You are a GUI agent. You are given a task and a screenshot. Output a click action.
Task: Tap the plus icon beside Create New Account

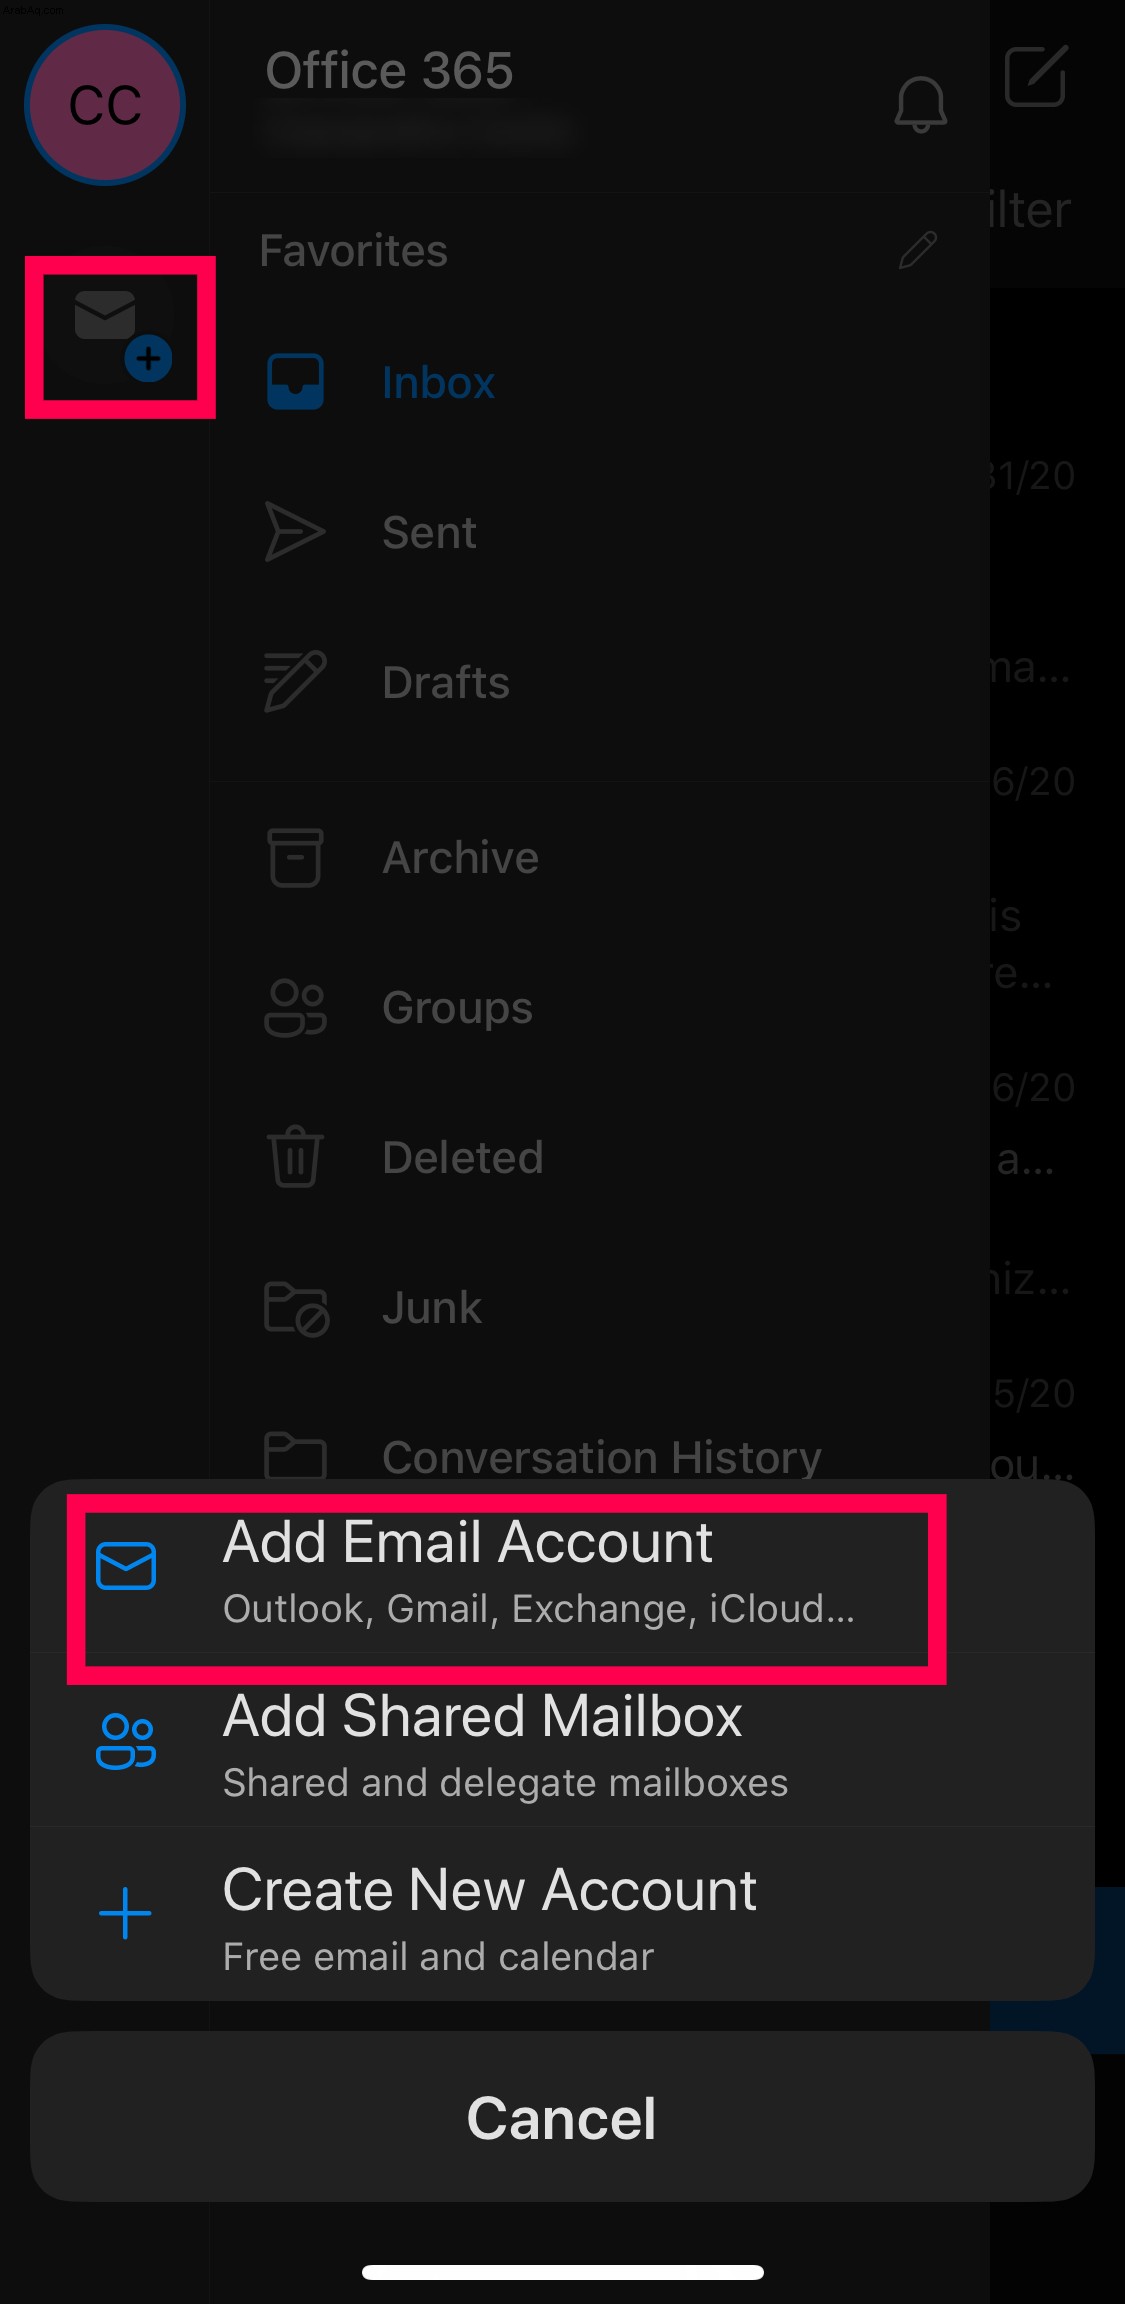125,1913
